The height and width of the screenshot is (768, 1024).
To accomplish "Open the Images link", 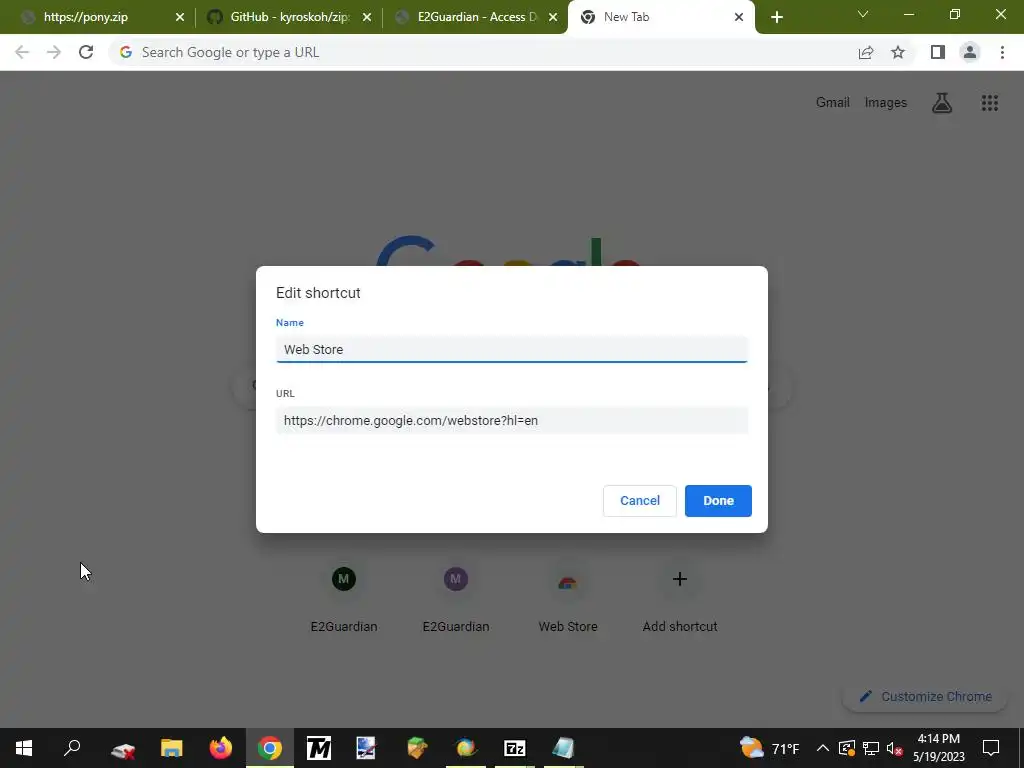I will (x=886, y=103).
